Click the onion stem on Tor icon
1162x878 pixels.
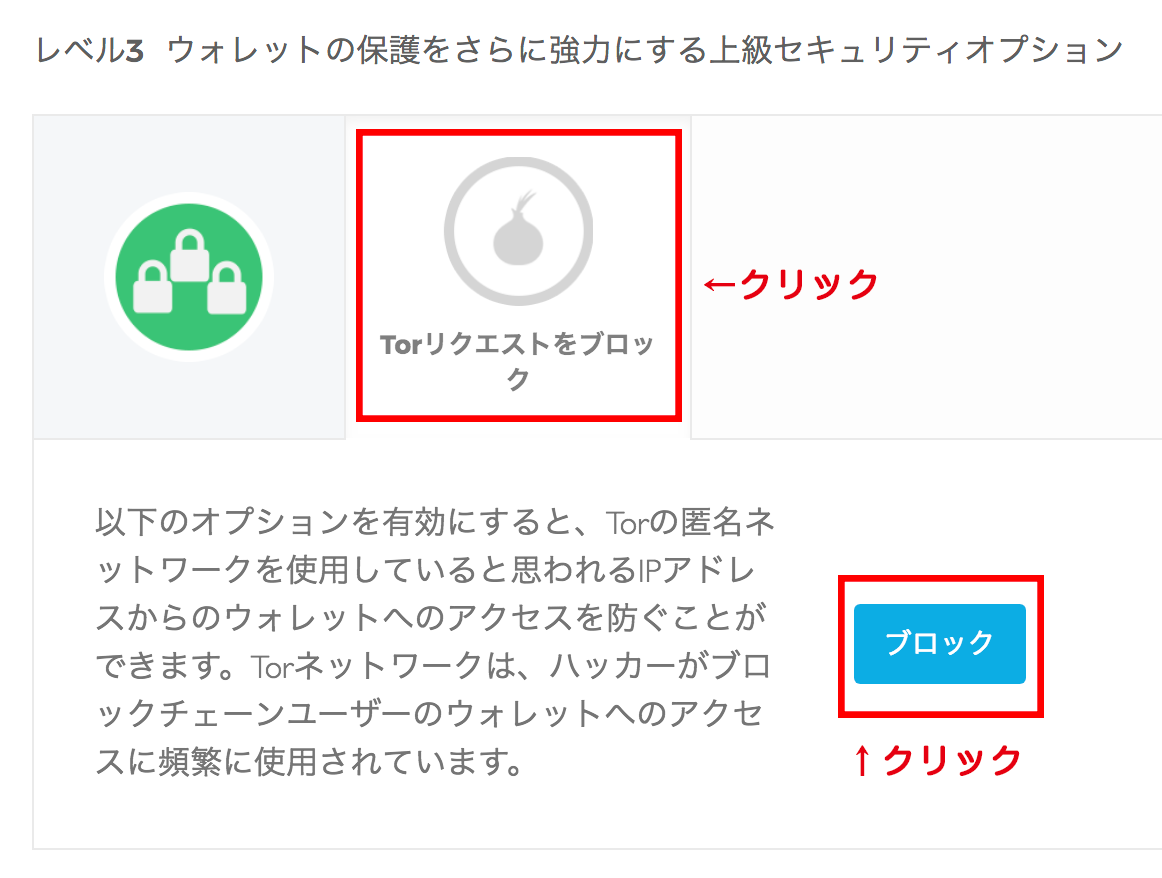tap(525, 202)
